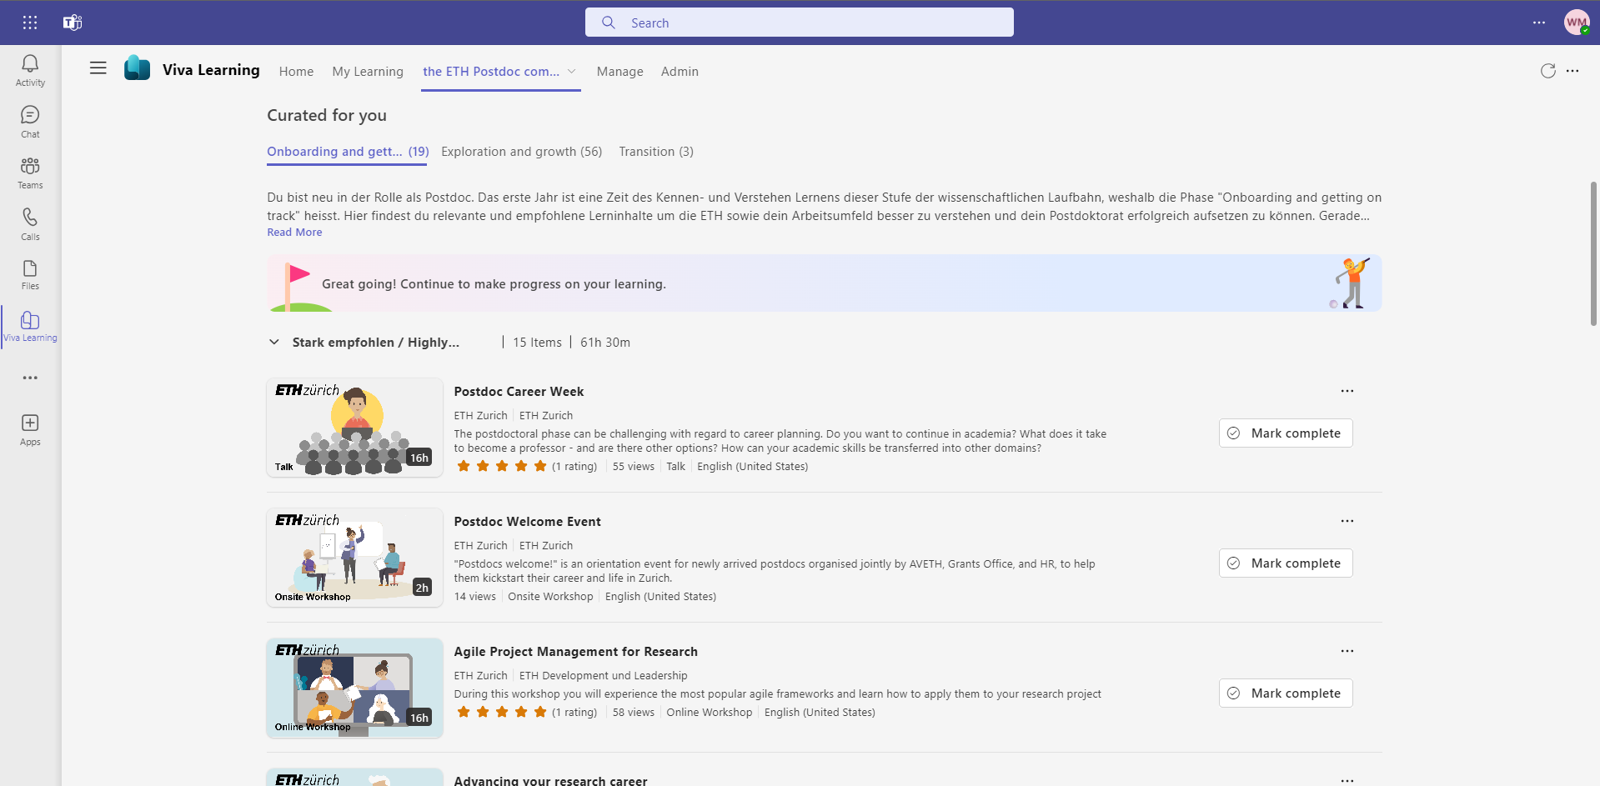Select Viva Learning in the sidebar
The width and height of the screenshot is (1600, 786).
pos(30,326)
